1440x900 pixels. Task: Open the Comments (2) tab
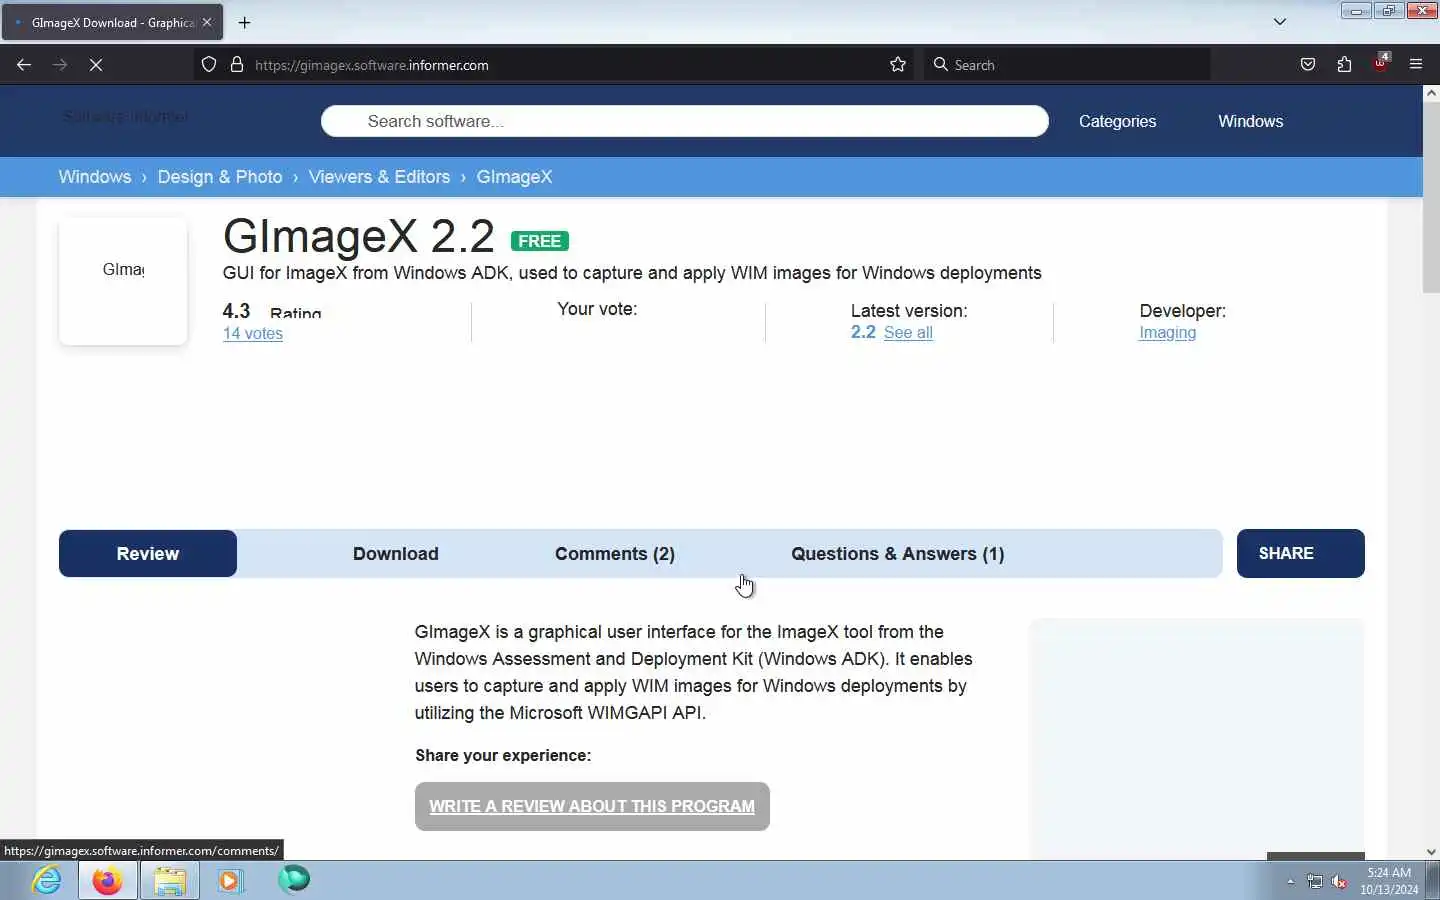click(x=615, y=554)
